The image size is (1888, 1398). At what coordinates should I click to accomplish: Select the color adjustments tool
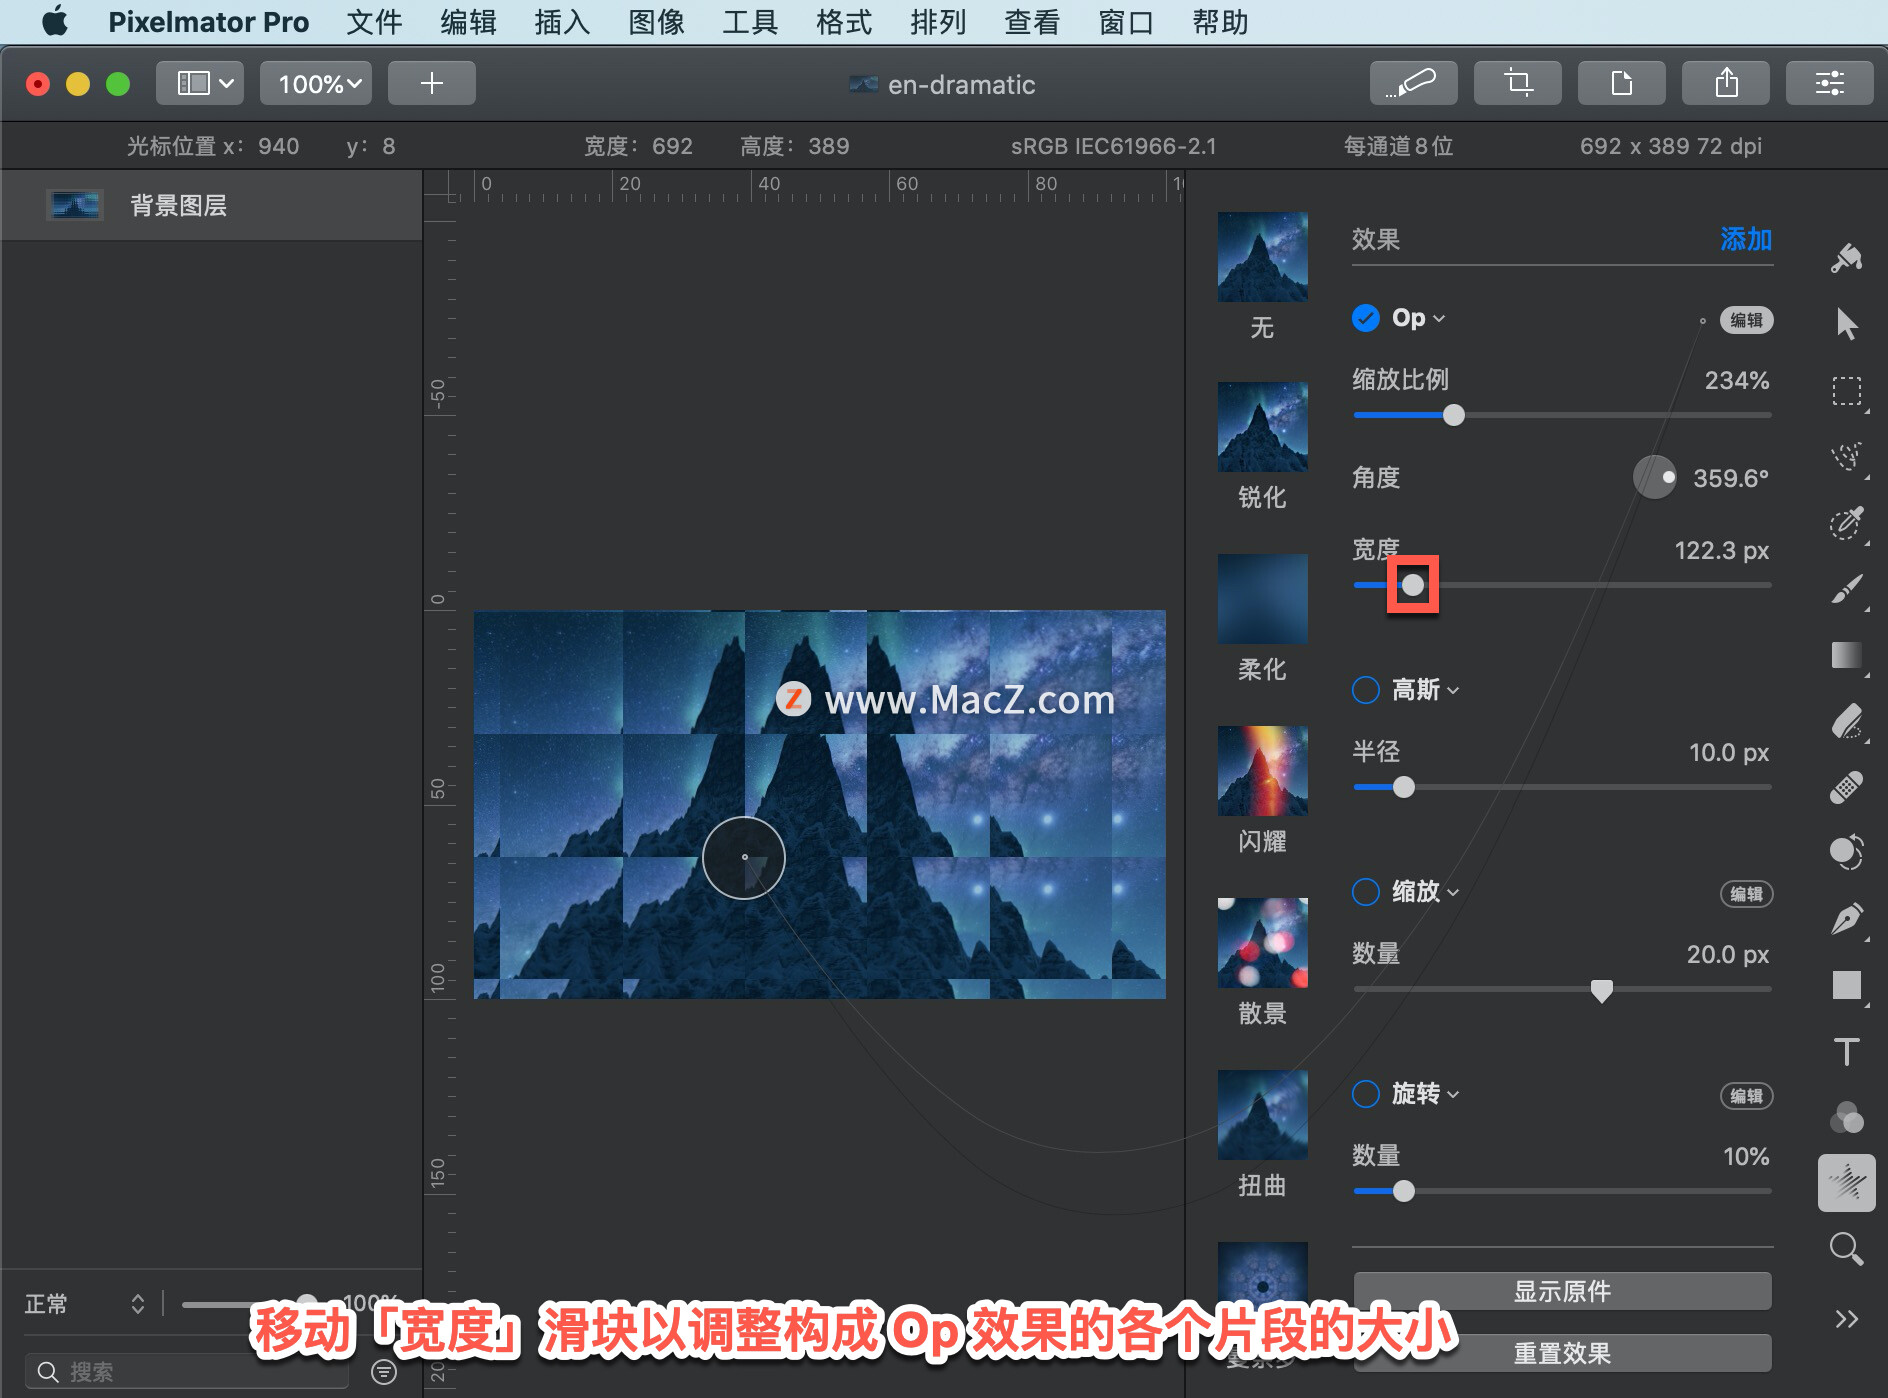pyautogui.click(x=1846, y=852)
